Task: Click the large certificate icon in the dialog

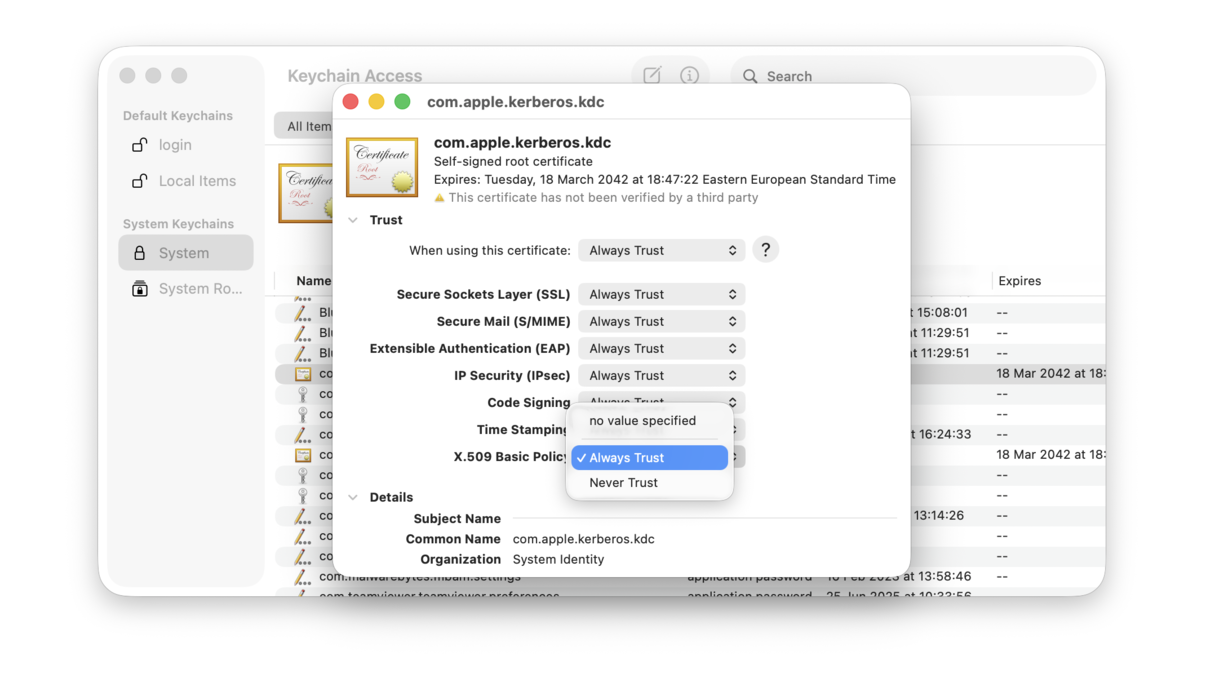Action: tap(382, 167)
